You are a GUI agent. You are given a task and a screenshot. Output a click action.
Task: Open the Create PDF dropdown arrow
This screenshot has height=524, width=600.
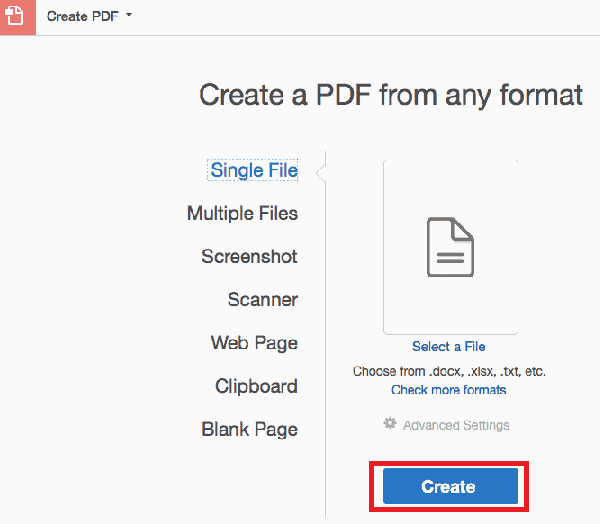[x=129, y=15]
